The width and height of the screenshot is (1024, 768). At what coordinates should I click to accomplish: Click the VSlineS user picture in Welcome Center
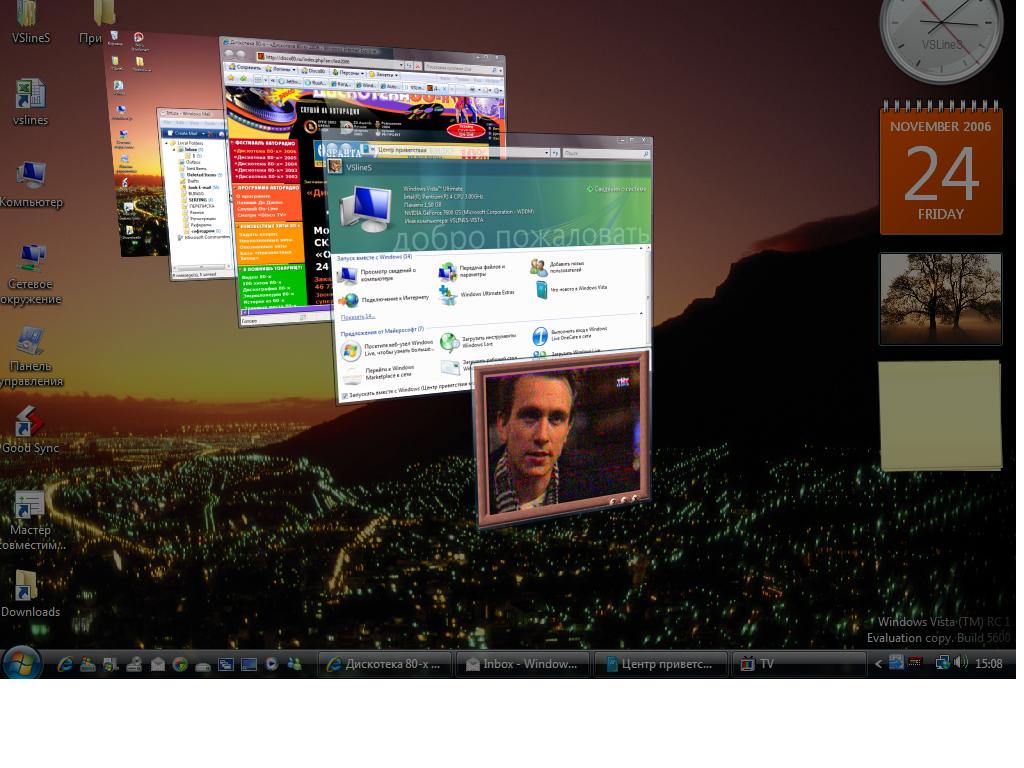335,167
